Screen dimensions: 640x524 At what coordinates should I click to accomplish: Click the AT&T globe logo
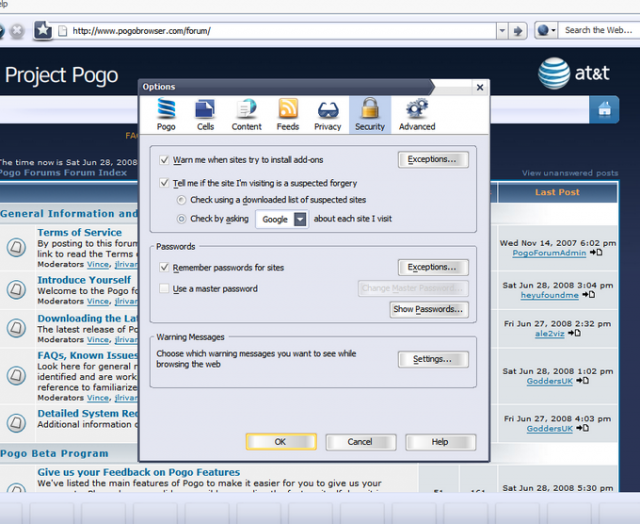554,73
